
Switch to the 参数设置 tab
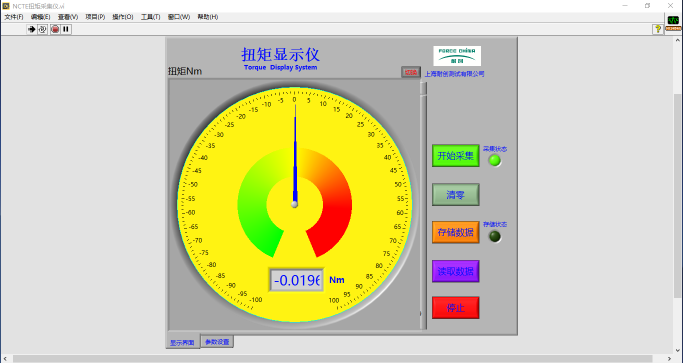(217, 342)
